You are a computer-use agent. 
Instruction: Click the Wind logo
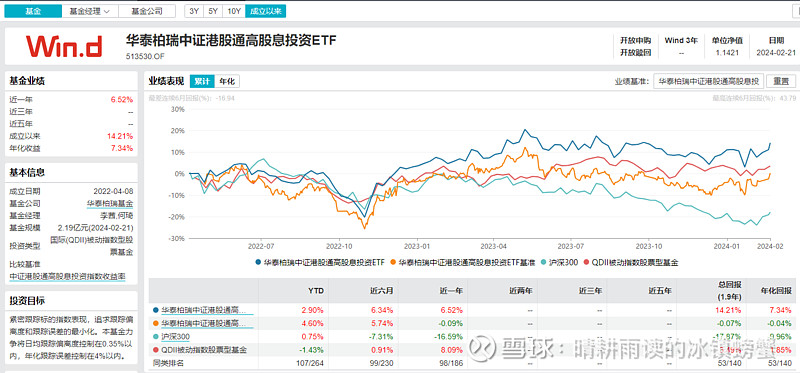[64, 46]
